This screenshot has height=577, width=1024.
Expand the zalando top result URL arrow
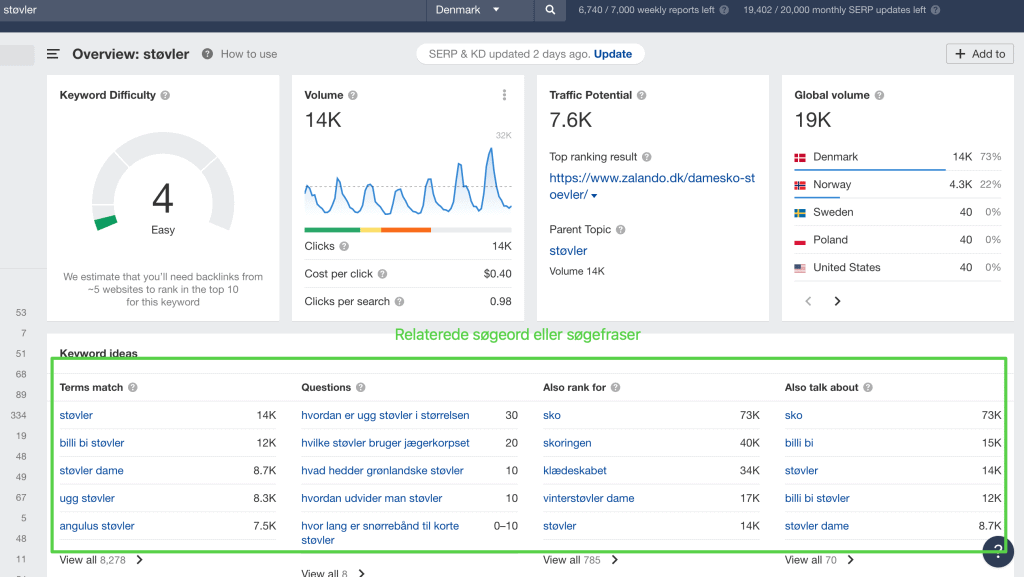point(594,196)
